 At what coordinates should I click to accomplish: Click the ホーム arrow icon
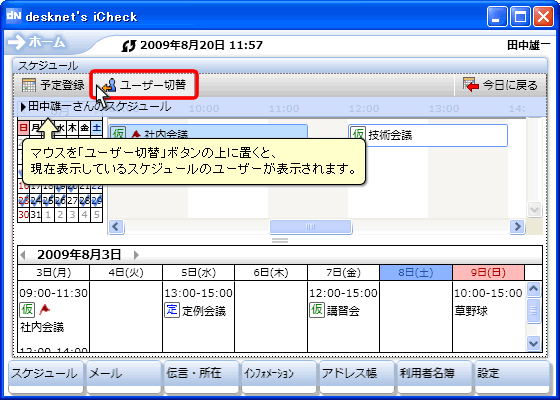16,42
